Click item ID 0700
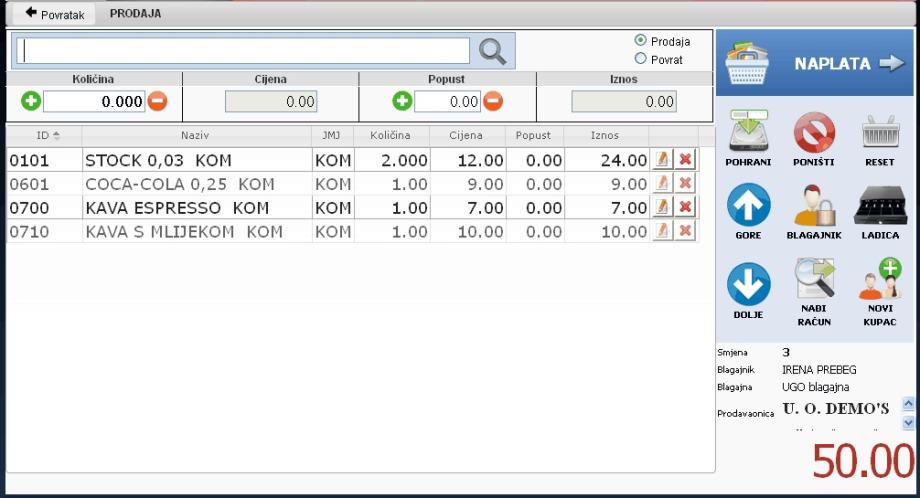This screenshot has height=498, width=920. tap(29, 208)
